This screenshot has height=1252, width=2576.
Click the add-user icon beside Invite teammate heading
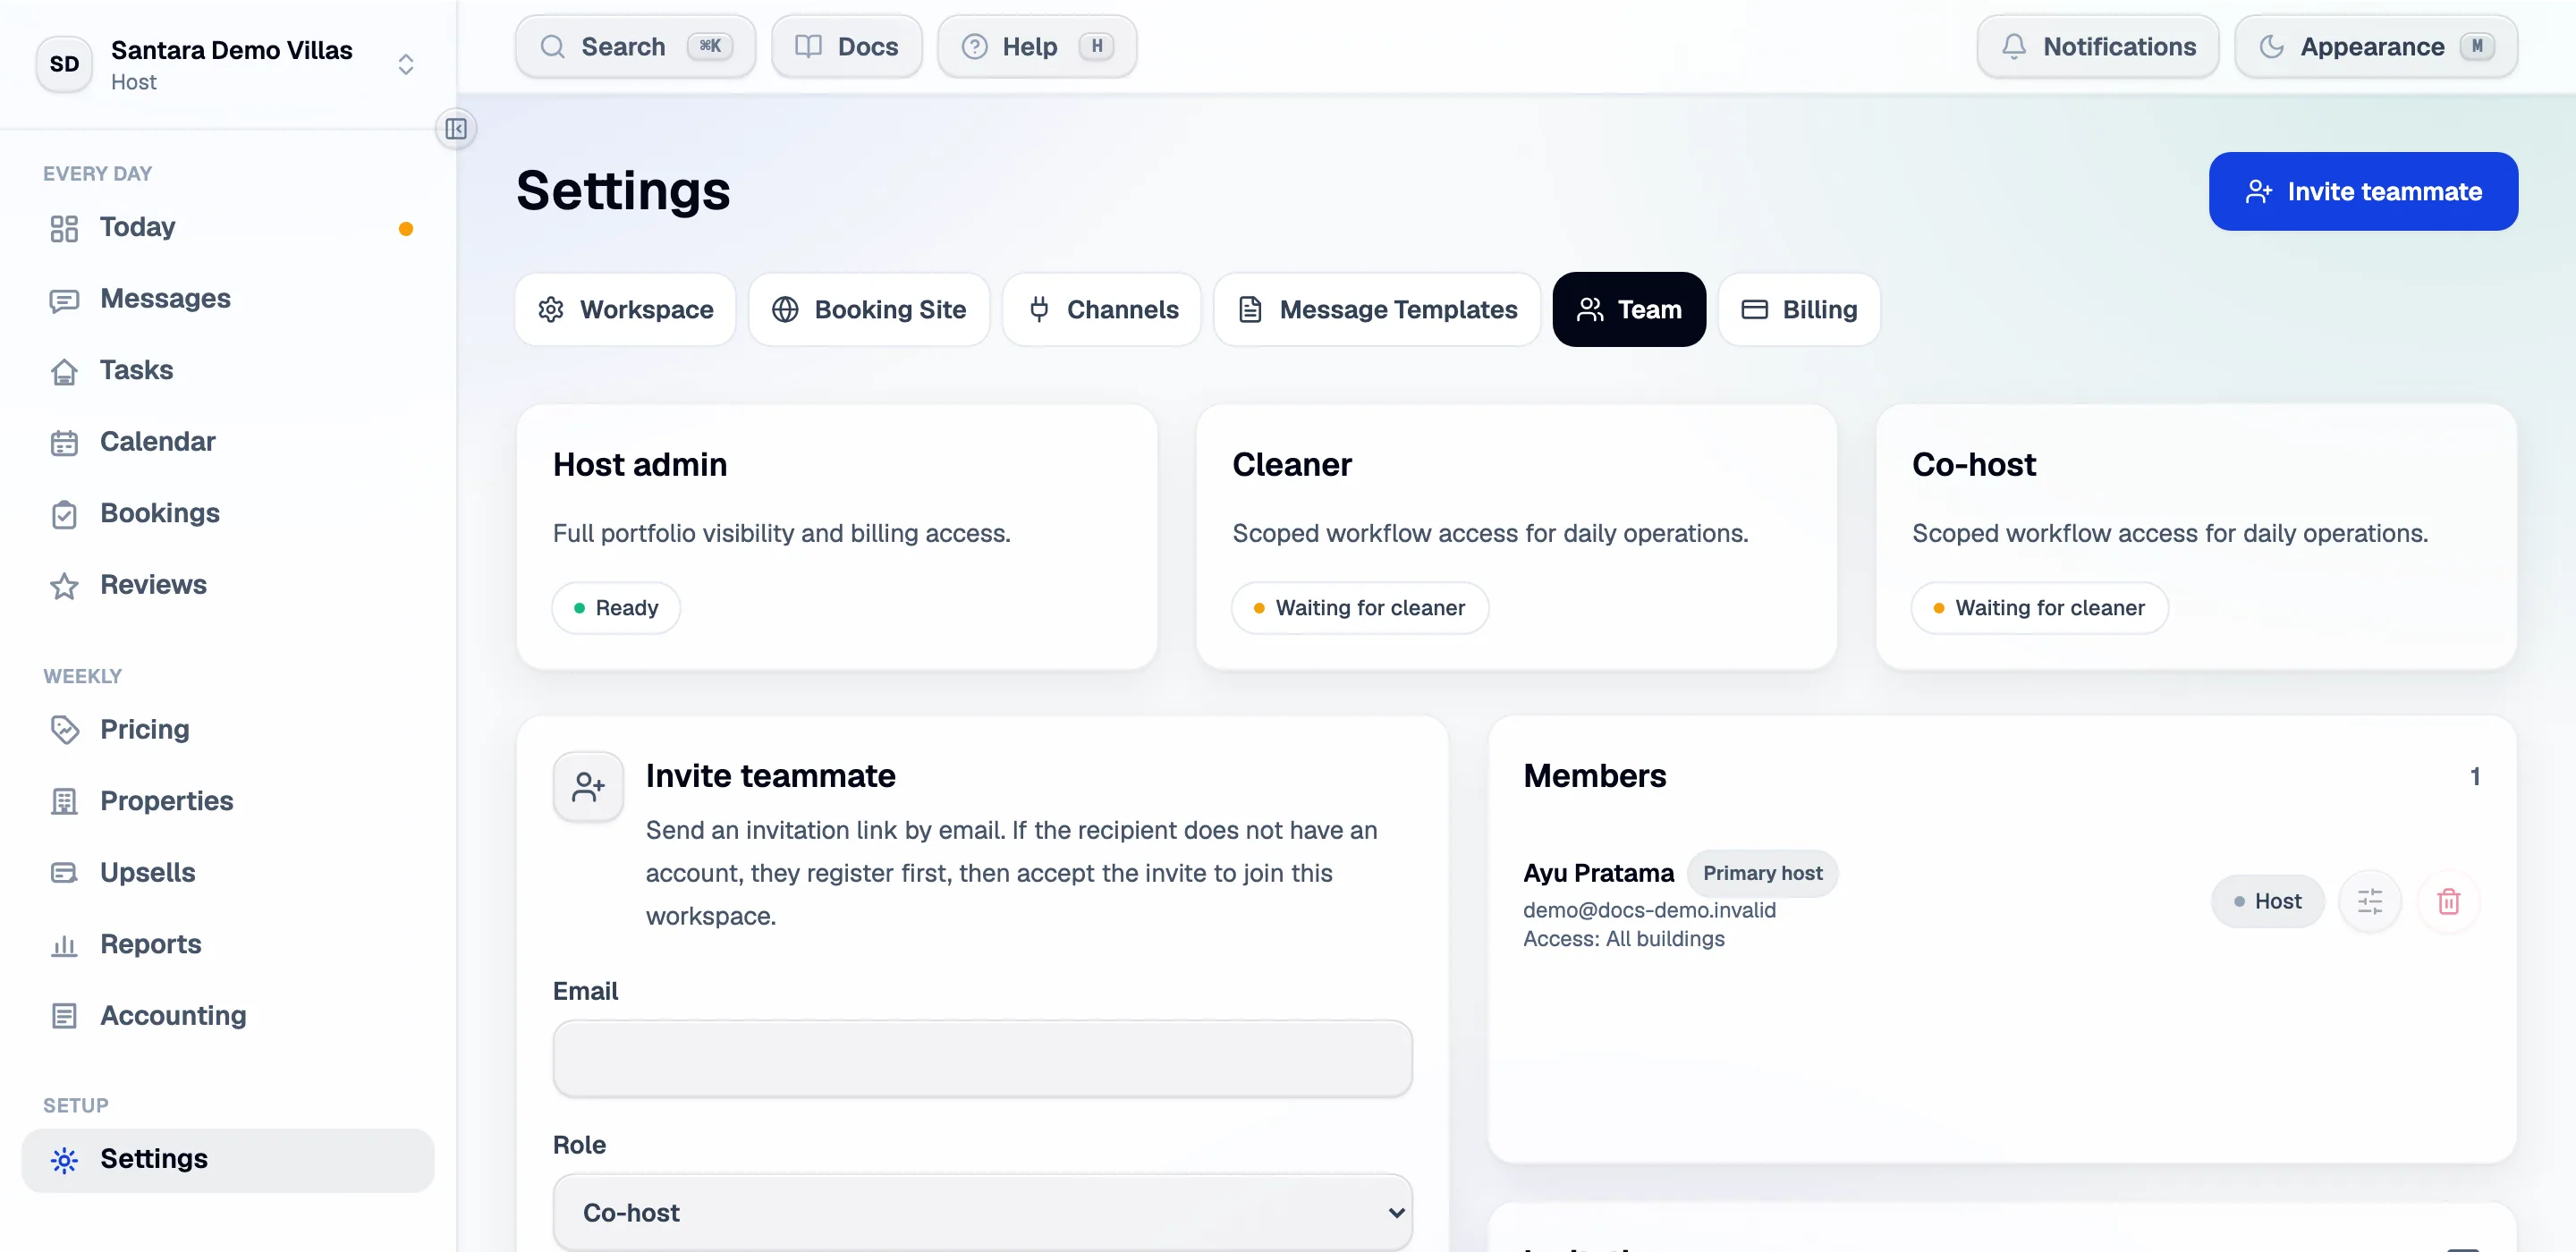pyautogui.click(x=588, y=787)
